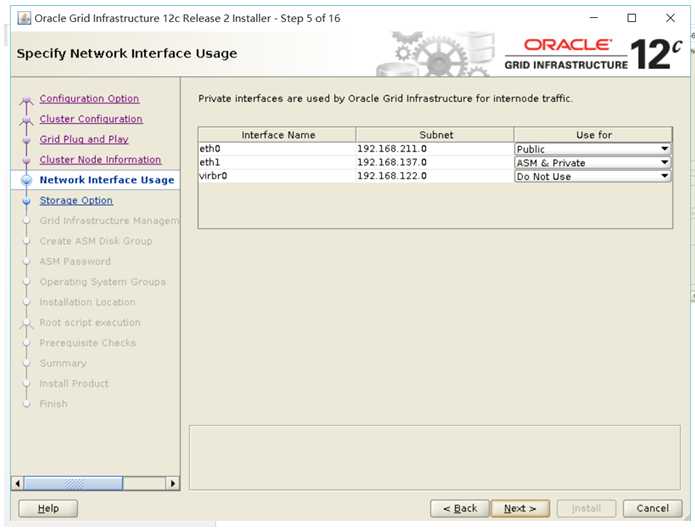
Task: Minimize the installer window
Action: pos(594,18)
